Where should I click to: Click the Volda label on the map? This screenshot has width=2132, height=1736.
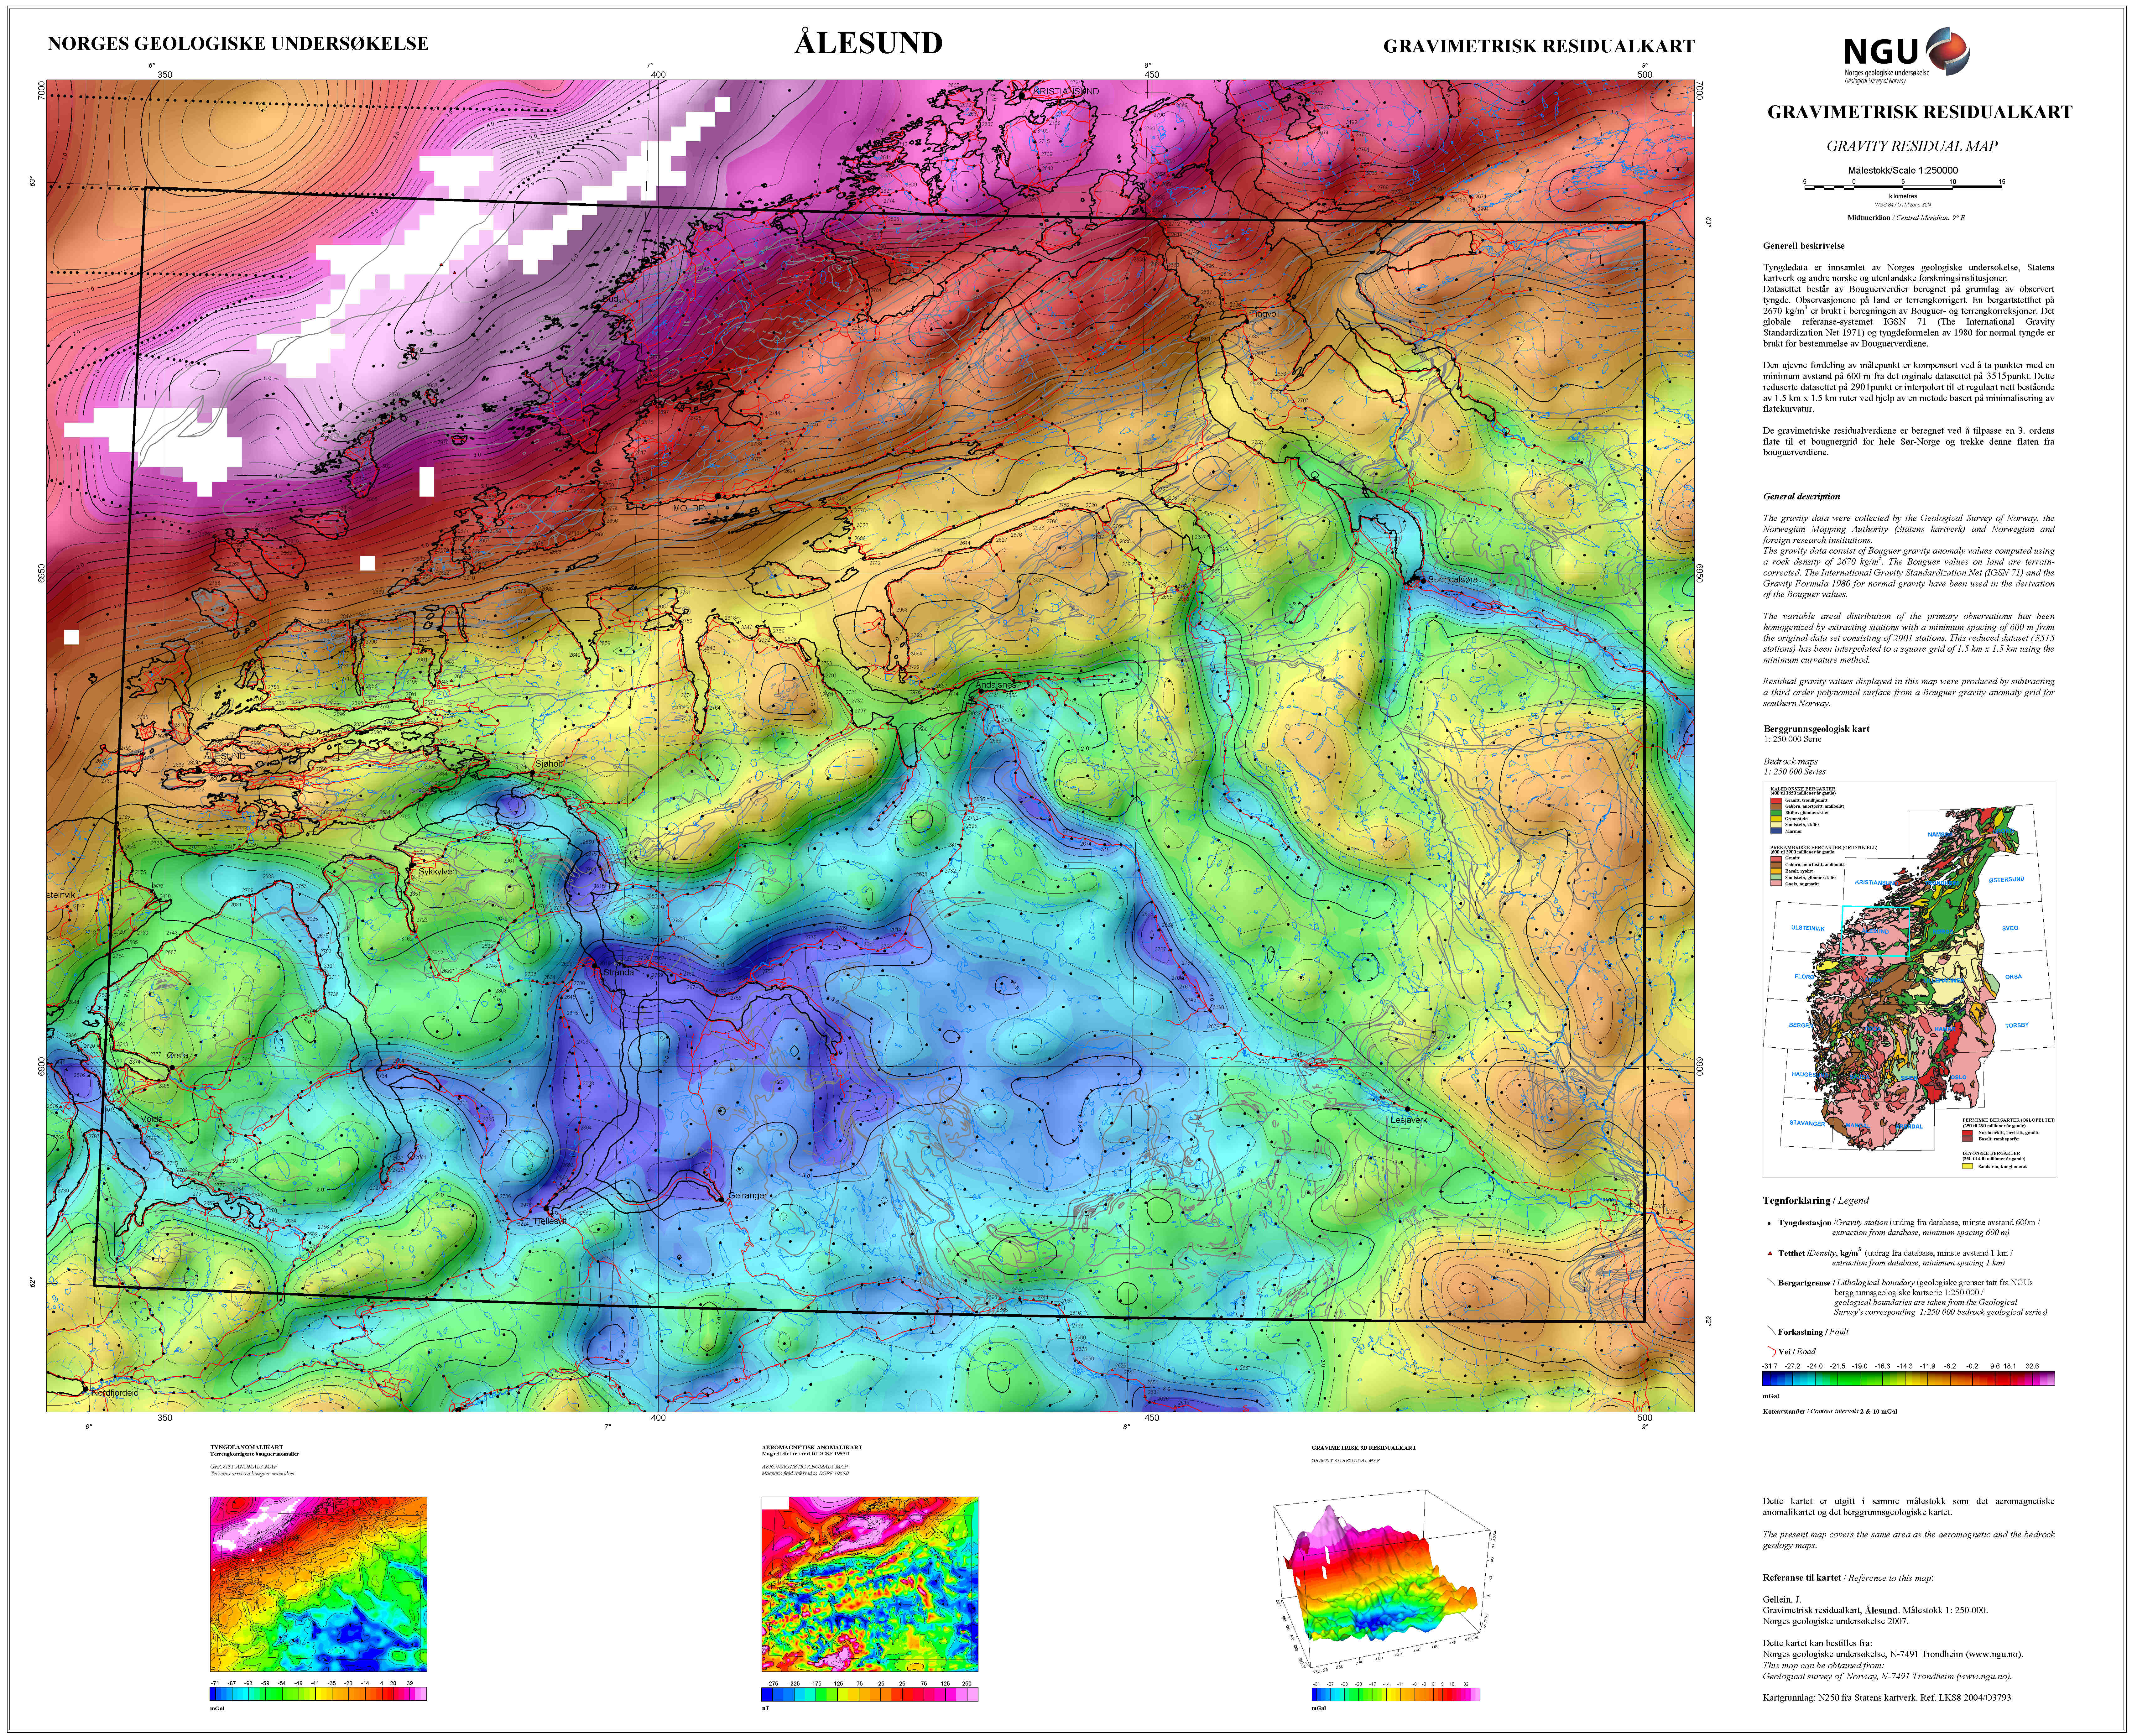[152, 1119]
